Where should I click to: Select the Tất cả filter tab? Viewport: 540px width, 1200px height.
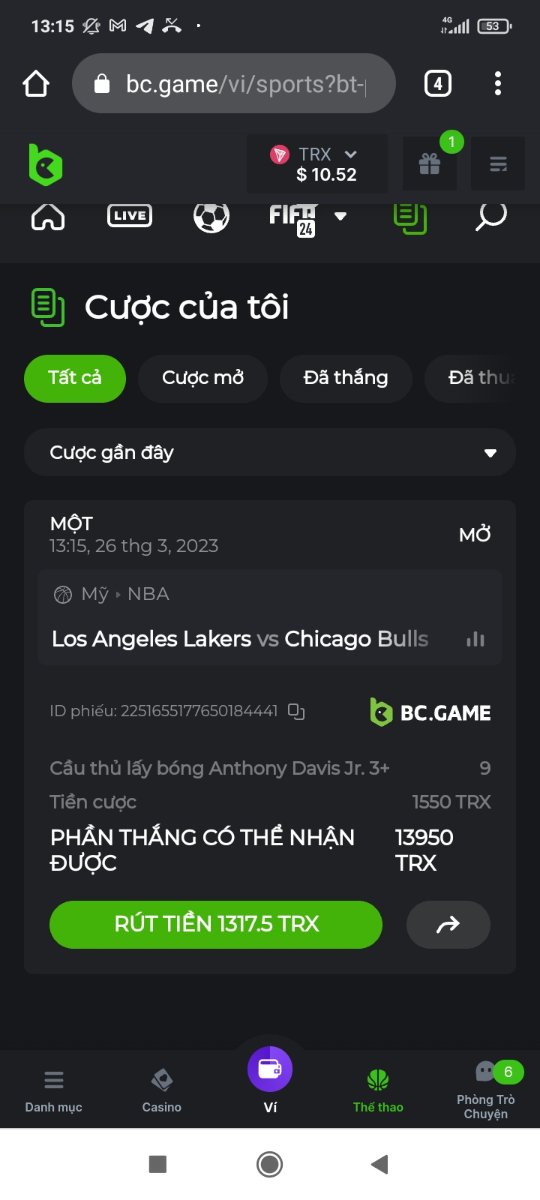pyautogui.click(x=75, y=378)
